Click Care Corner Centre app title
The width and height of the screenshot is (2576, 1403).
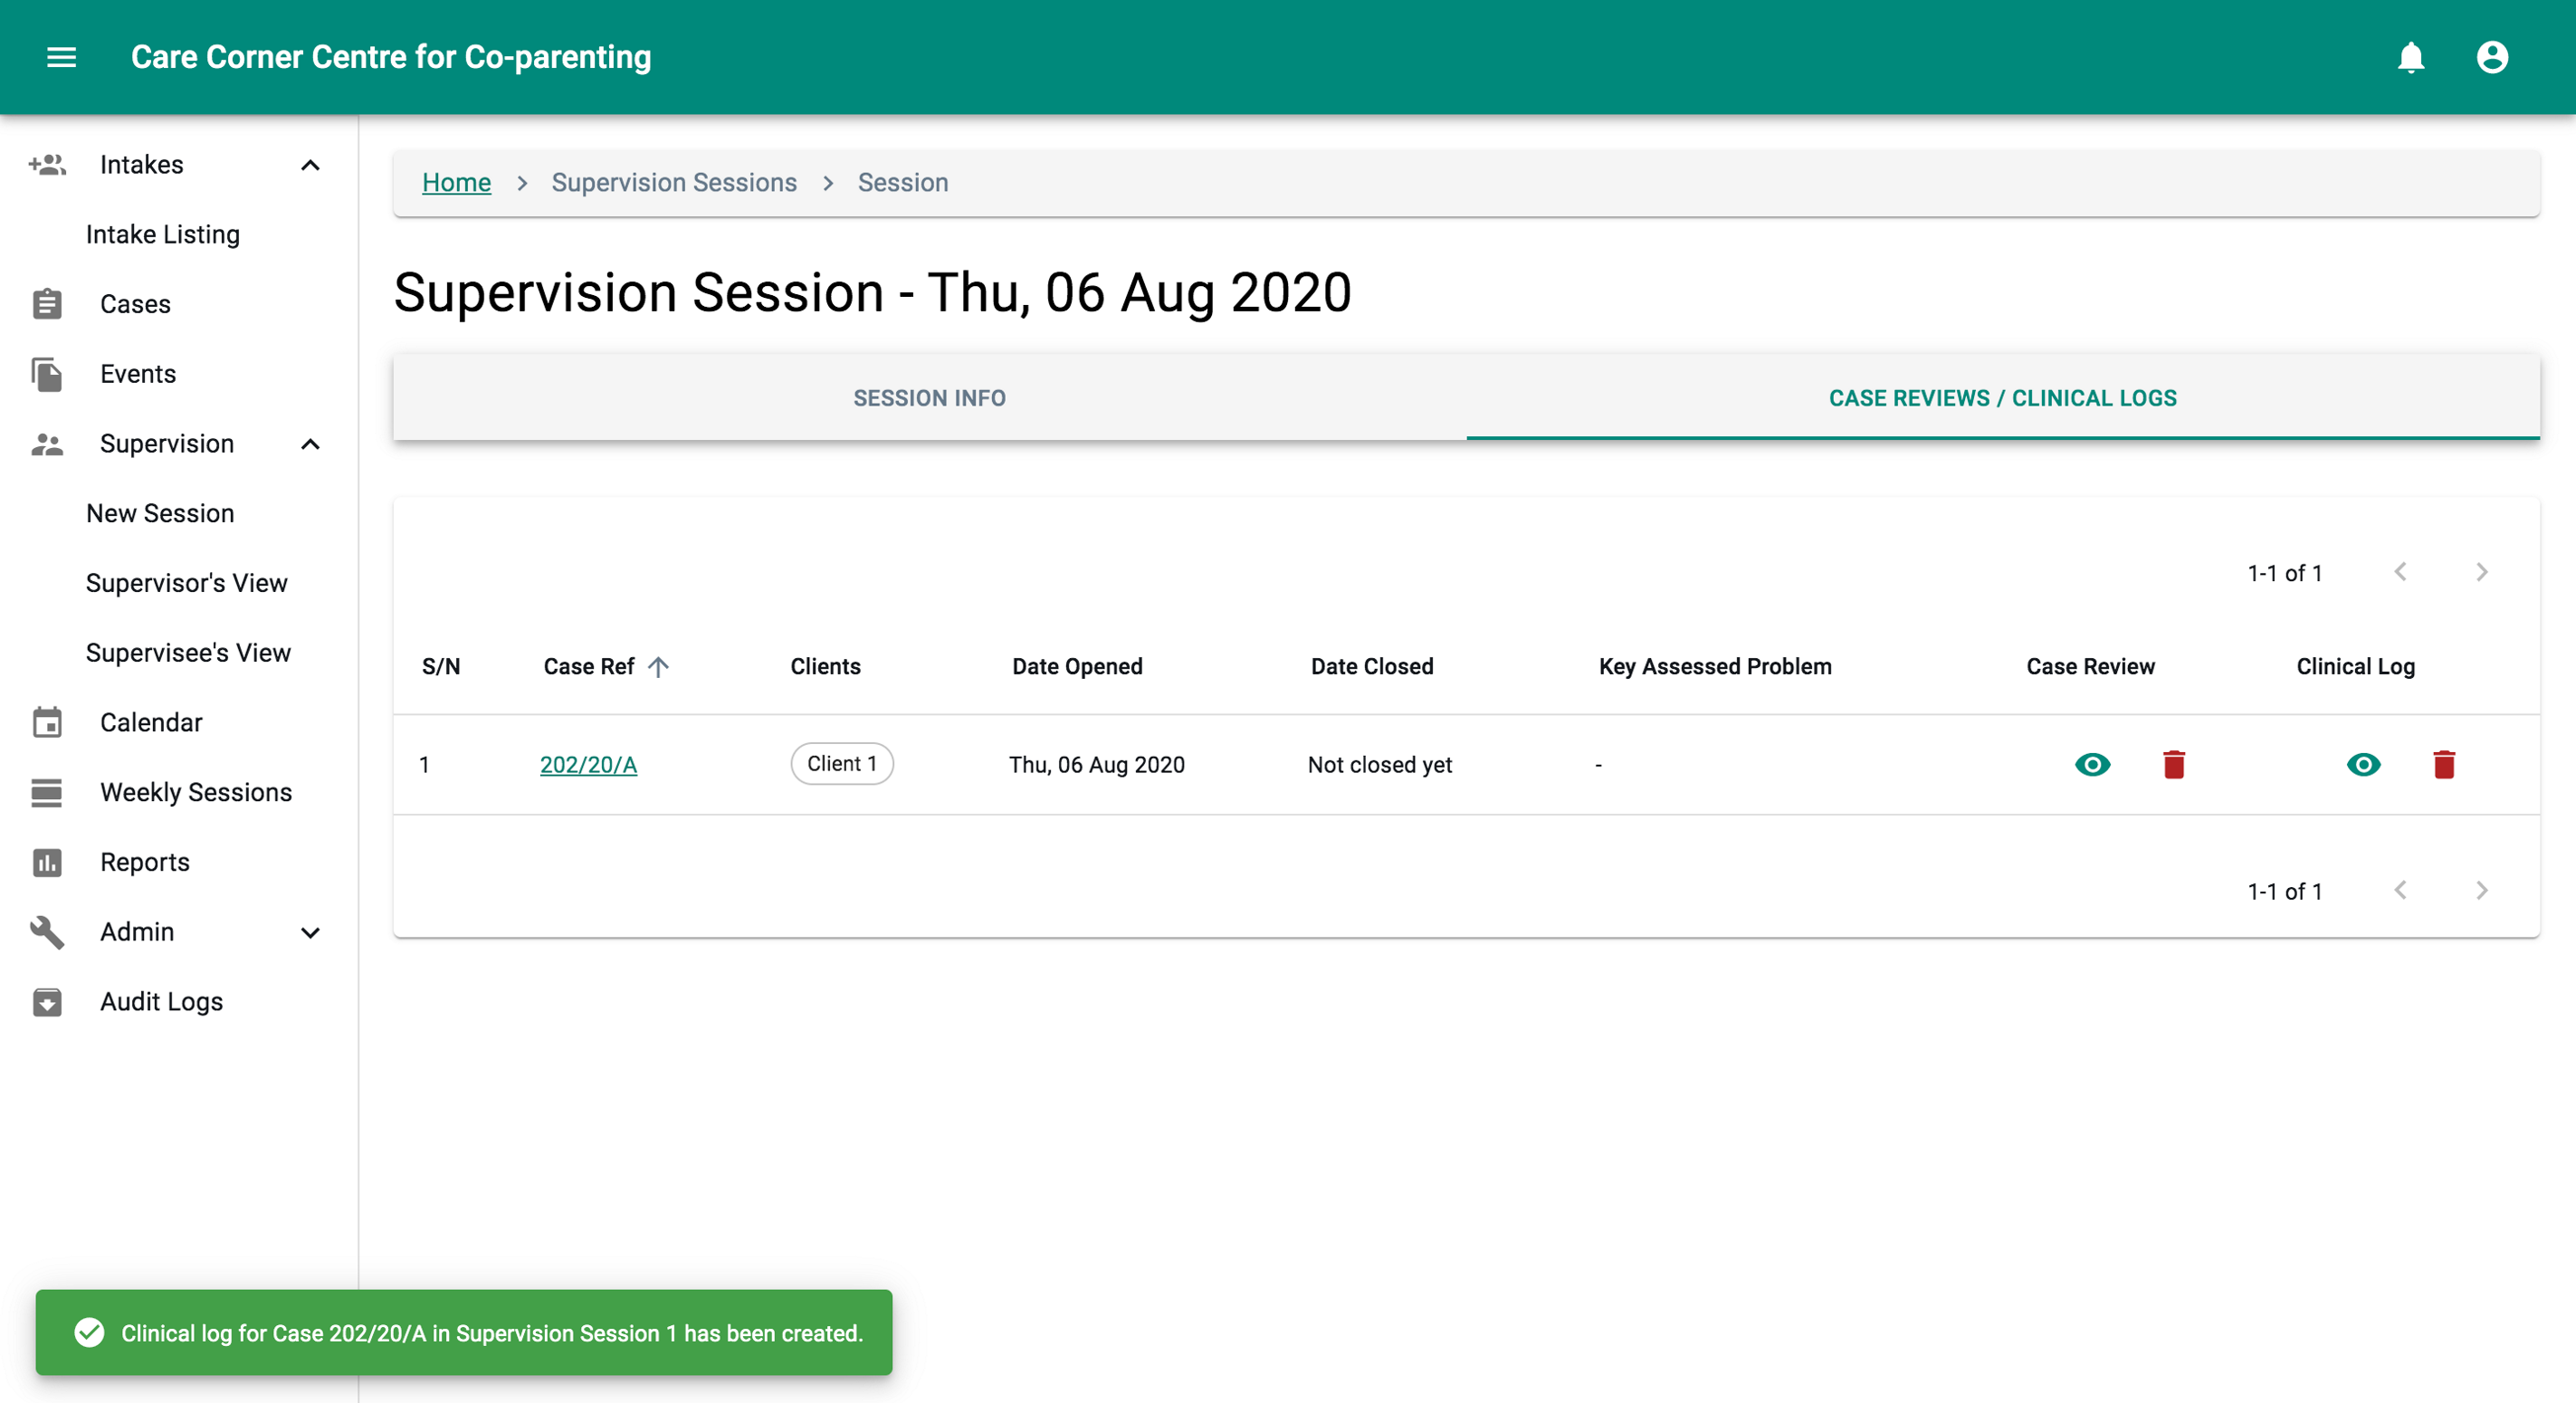(391, 57)
